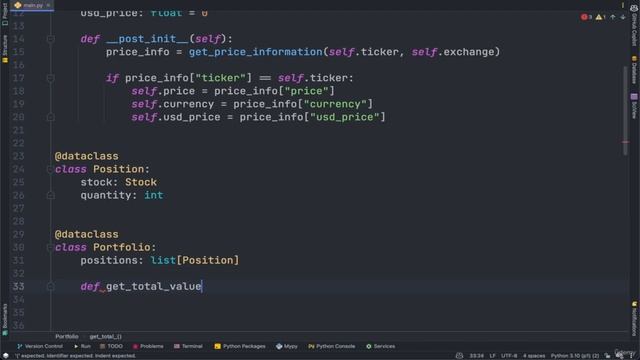Change 4 spaces indent setting

point(534,356)
